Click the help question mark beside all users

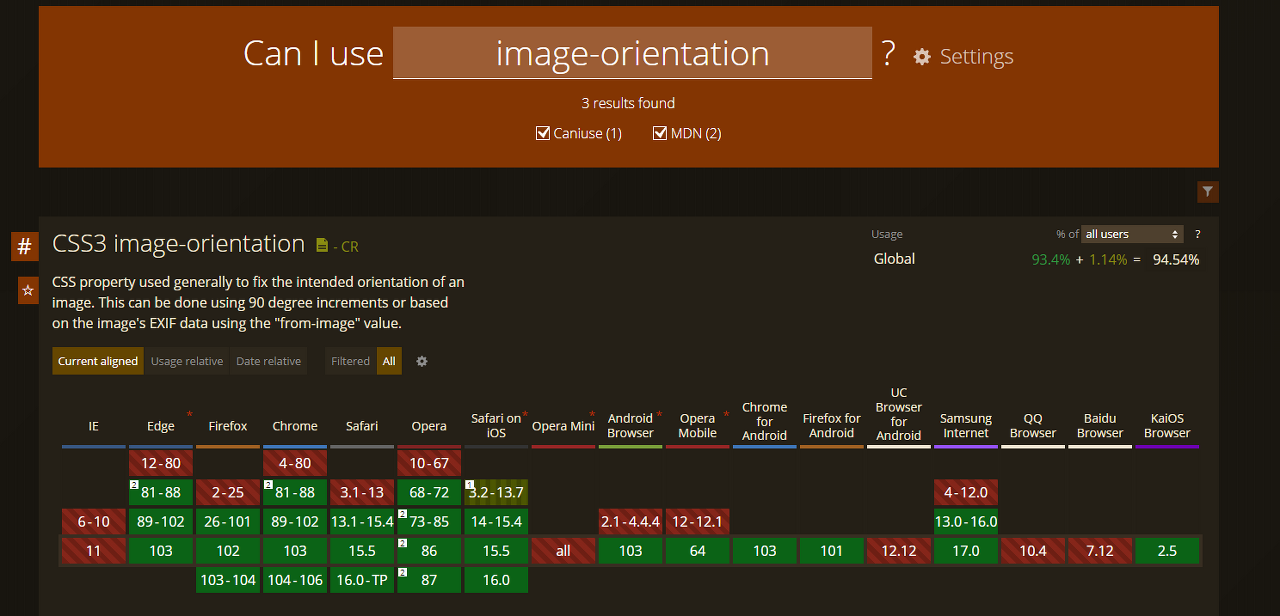tap(1197, 234)
